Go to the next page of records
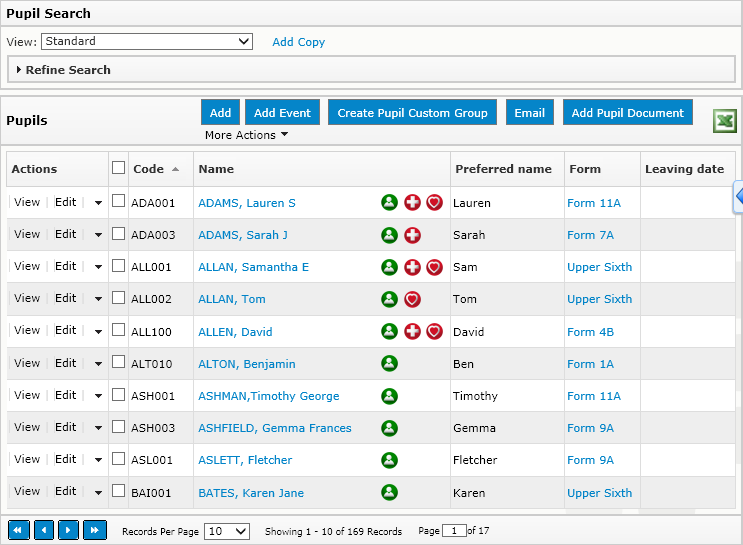The width and height of the screenshot is (743, 545). [68, 531]
